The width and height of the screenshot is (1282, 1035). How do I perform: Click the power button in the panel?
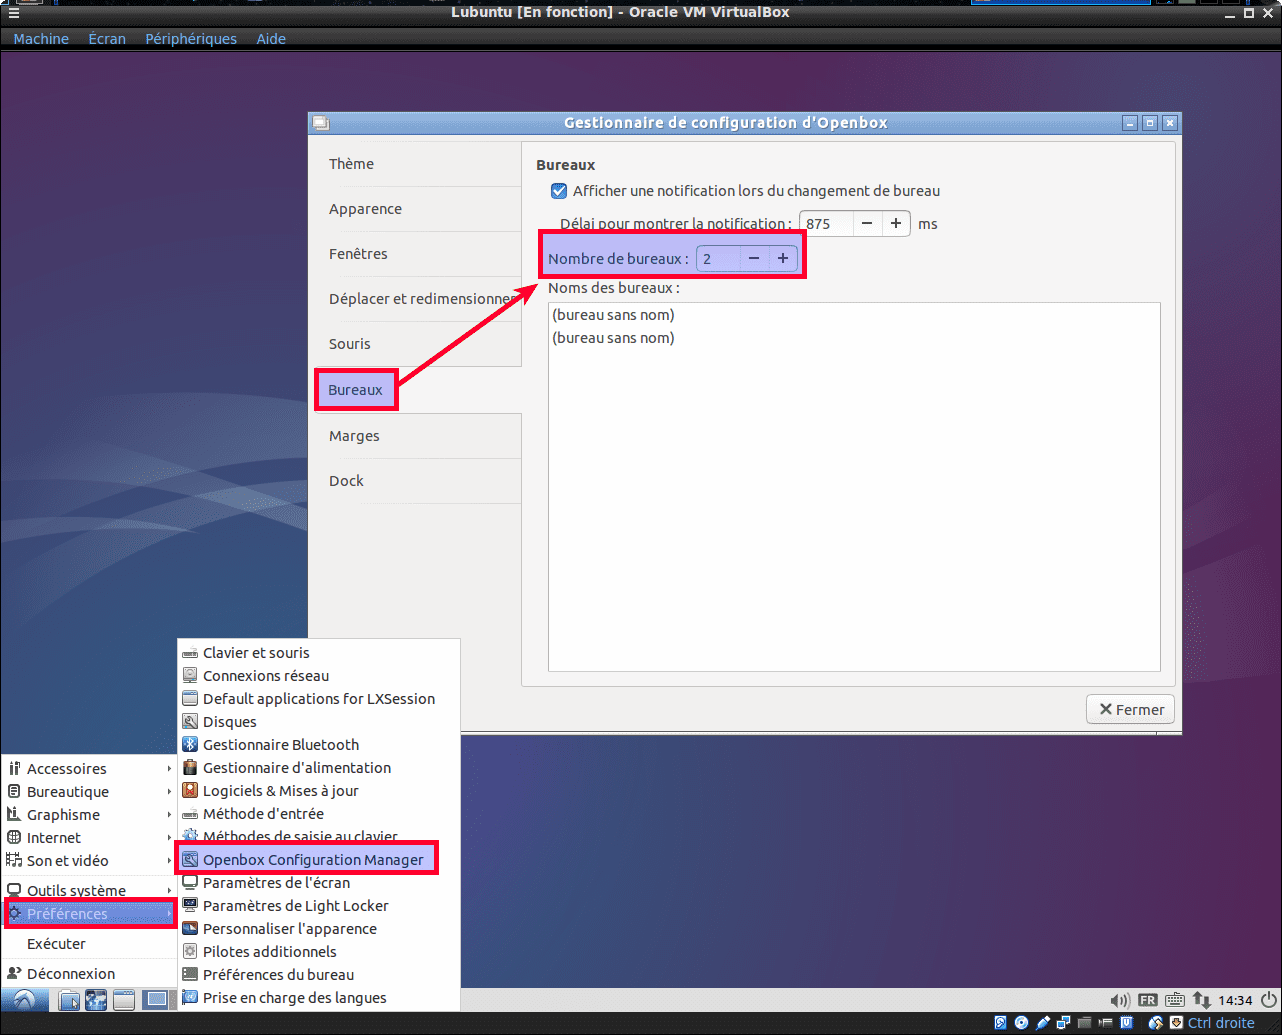[1269, 1000]
